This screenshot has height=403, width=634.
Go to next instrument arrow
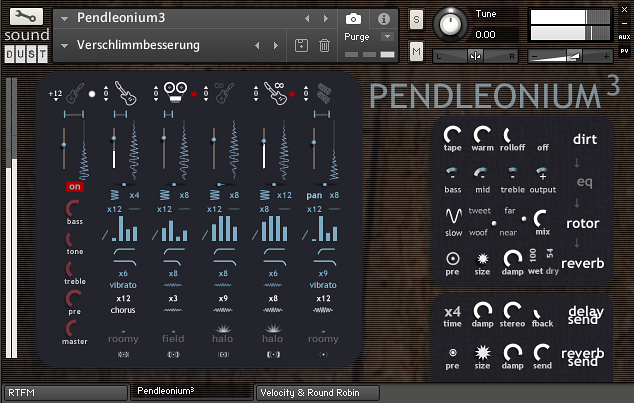[325, 19]
